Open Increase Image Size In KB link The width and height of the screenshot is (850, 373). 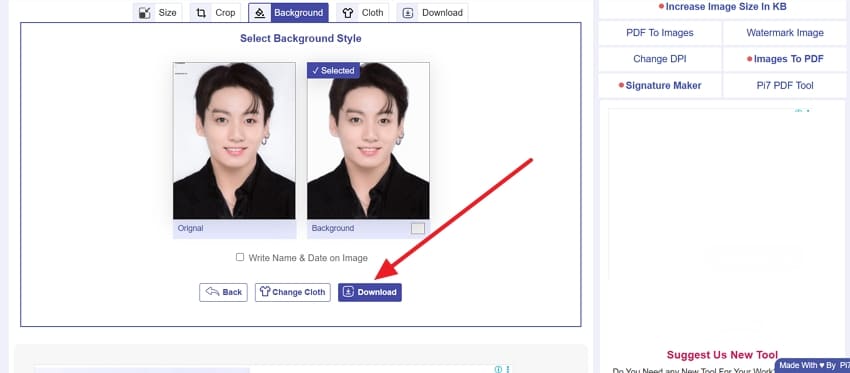tap(723, 7)
